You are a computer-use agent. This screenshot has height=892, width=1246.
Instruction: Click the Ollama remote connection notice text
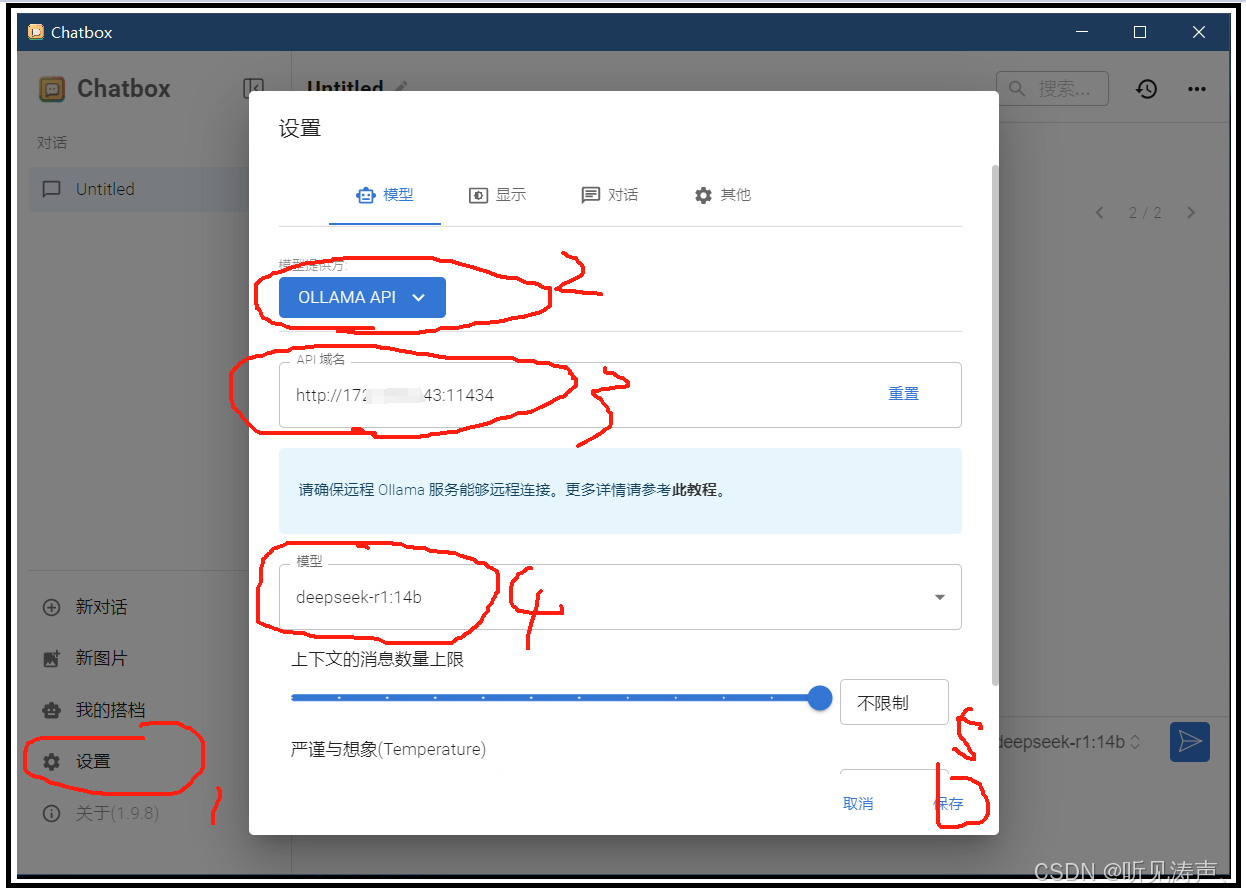tap(512, 490)
